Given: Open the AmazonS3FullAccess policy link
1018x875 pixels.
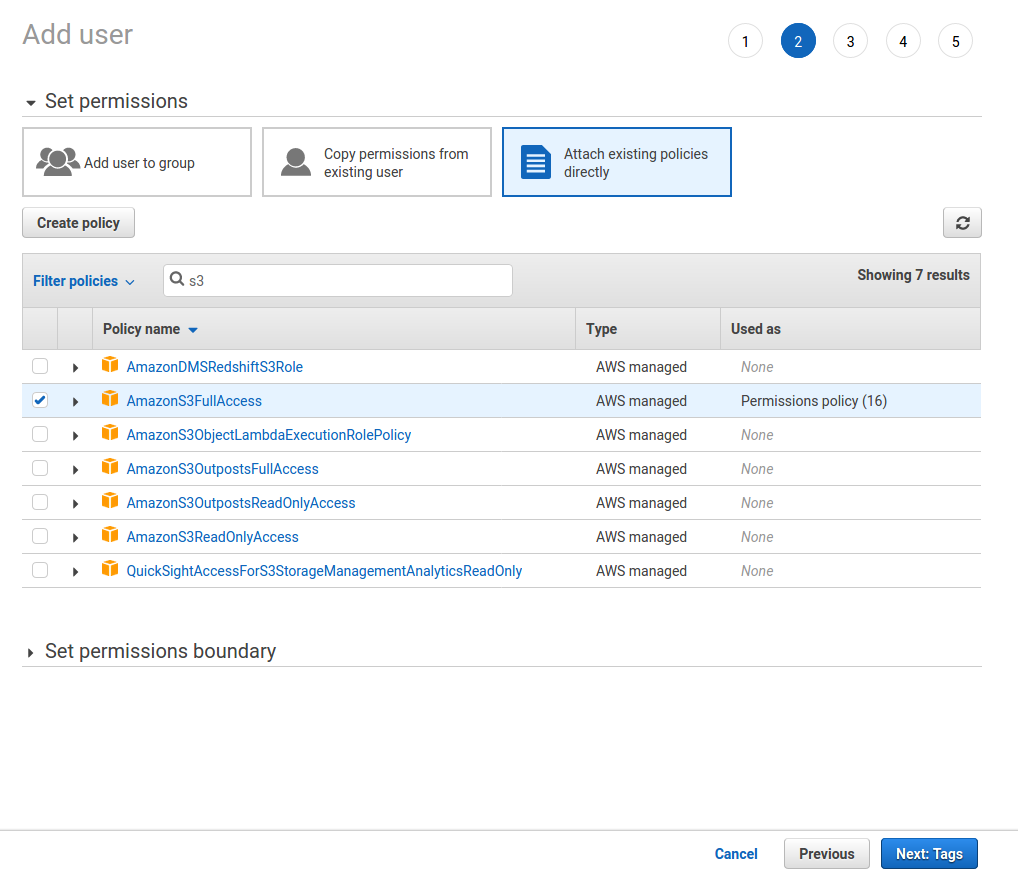Looking at the screenshot, I should pos(194,401).
